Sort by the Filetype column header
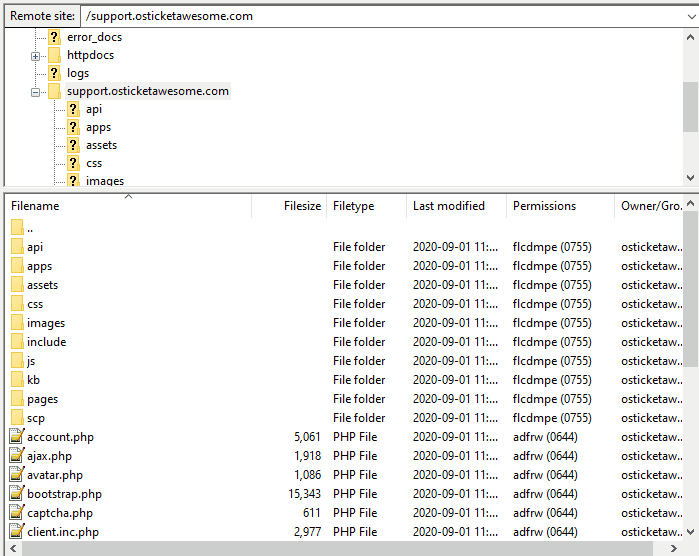The image size is (699, 556). (366, 206)
